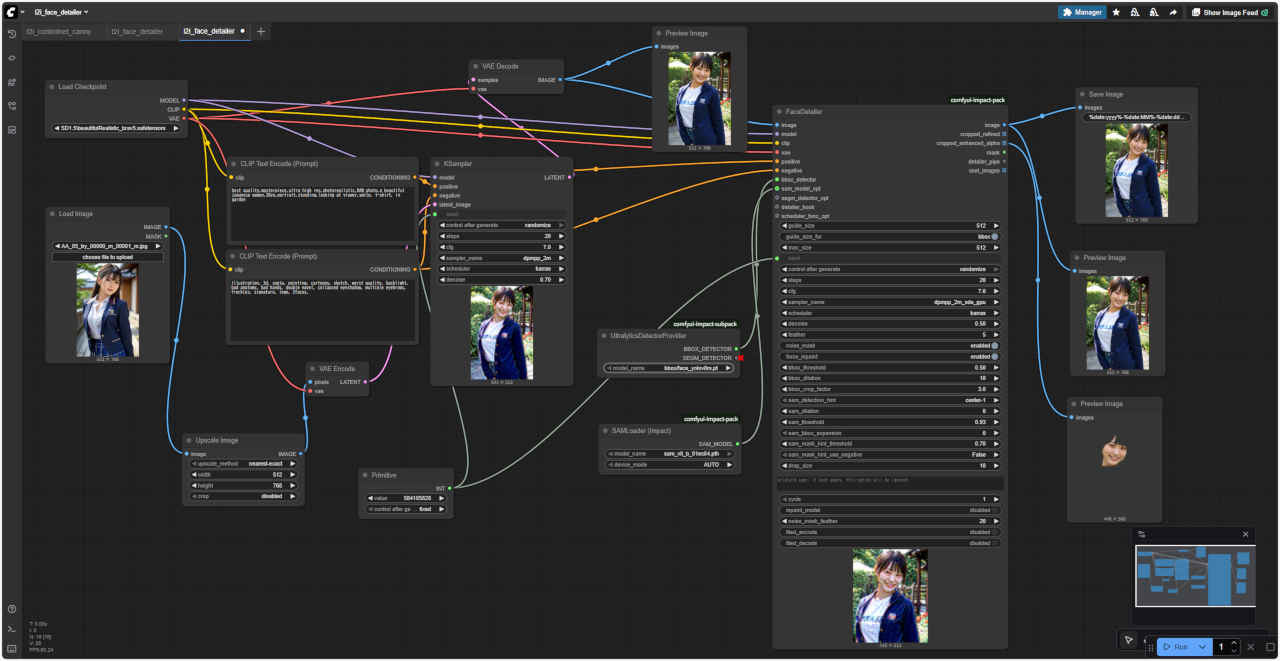This screenshot has height=661, width=1280.
Task: Expand the Run button dropdown arrow
Action: tap(1203, 647)
